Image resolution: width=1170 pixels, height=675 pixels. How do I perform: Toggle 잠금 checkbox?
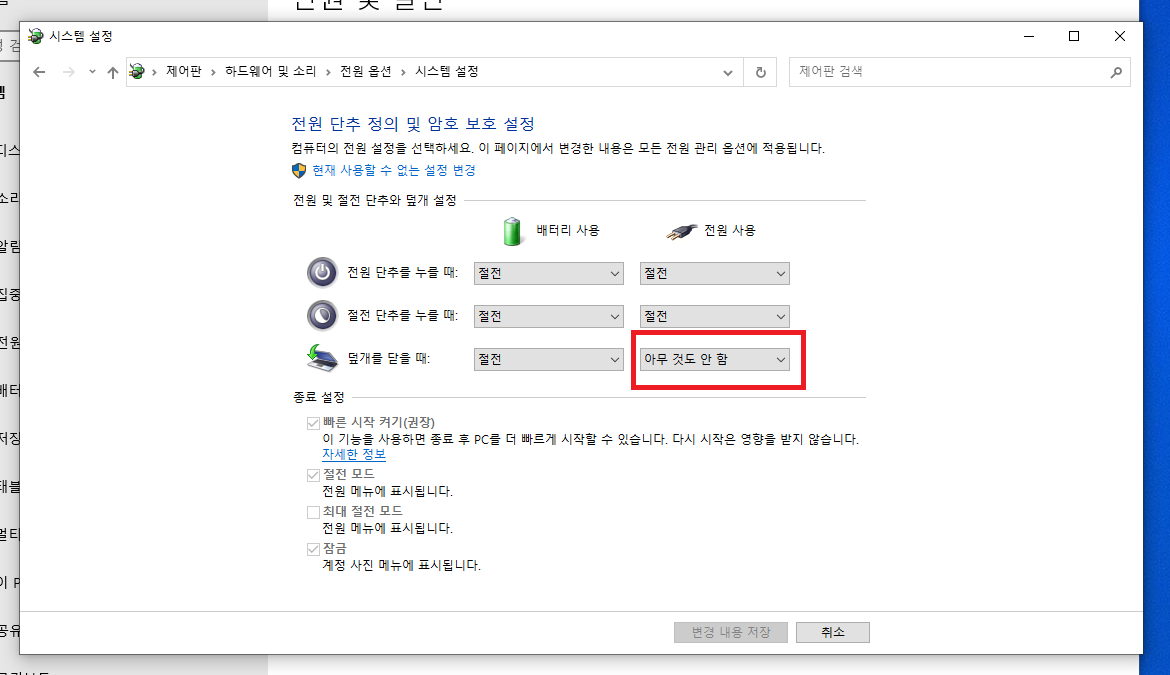[x=313, y=550]
